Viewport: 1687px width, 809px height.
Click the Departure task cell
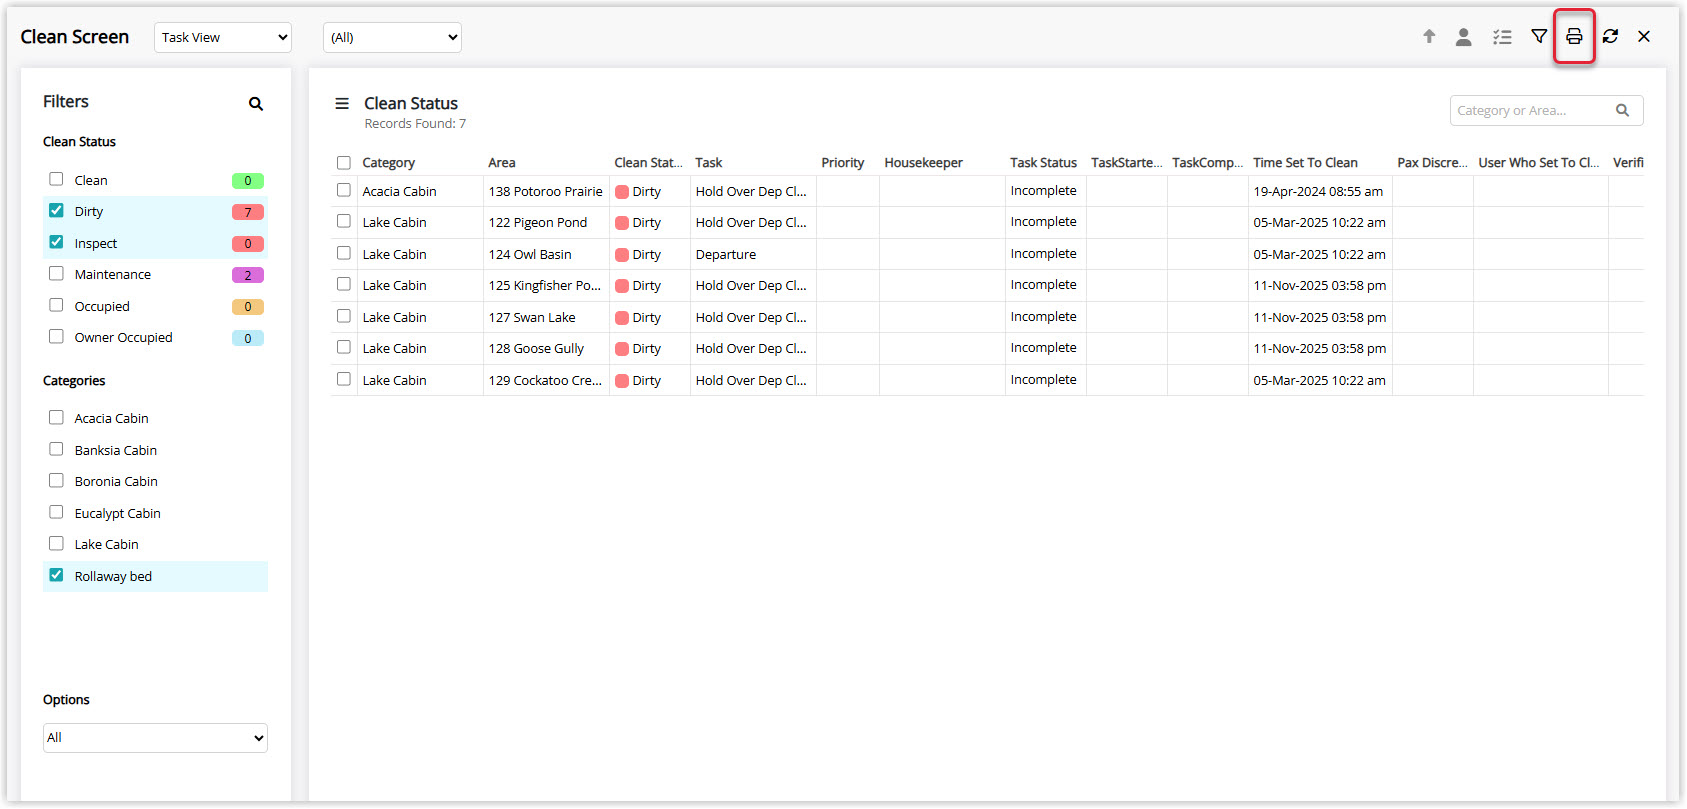[x=753, y=254]
